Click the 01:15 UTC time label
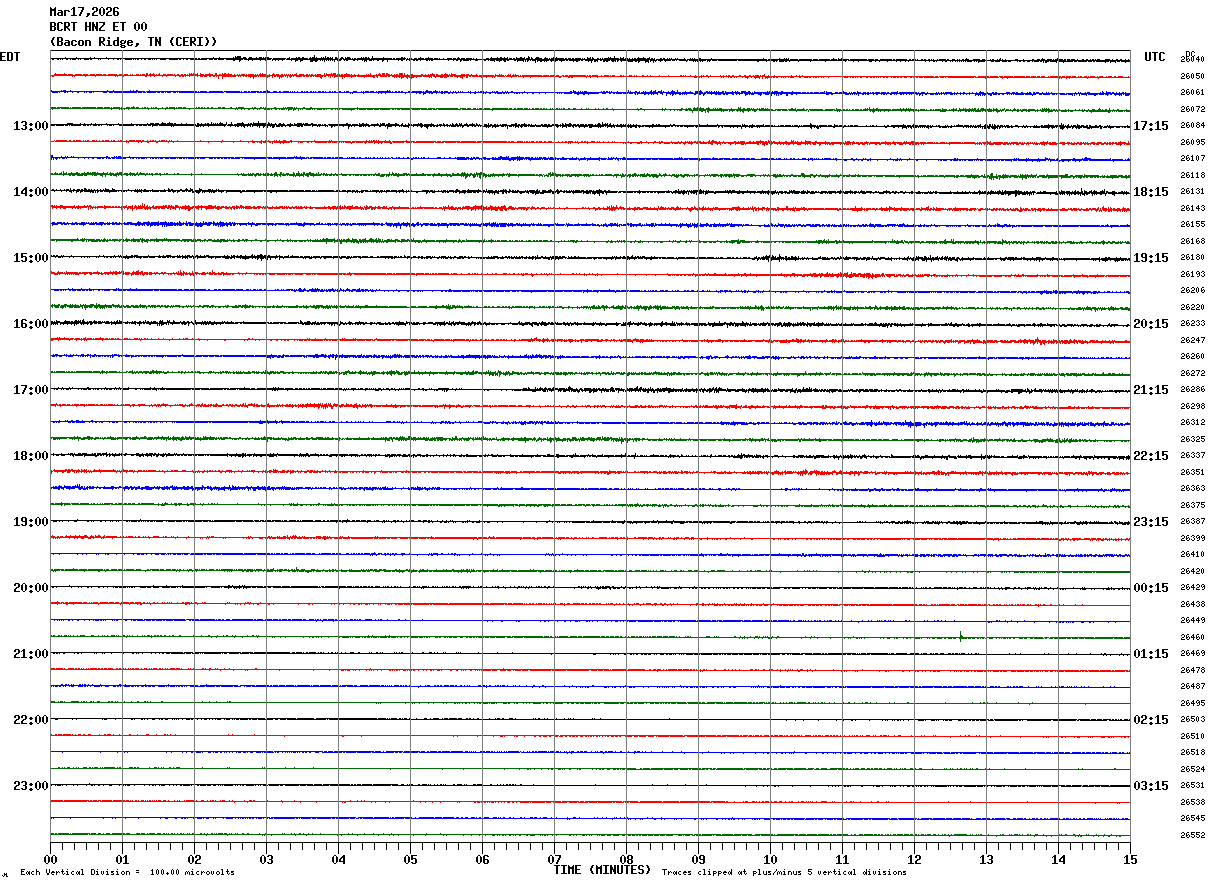The height and width of the screenshot is (886, 1210). (1151, 654)
